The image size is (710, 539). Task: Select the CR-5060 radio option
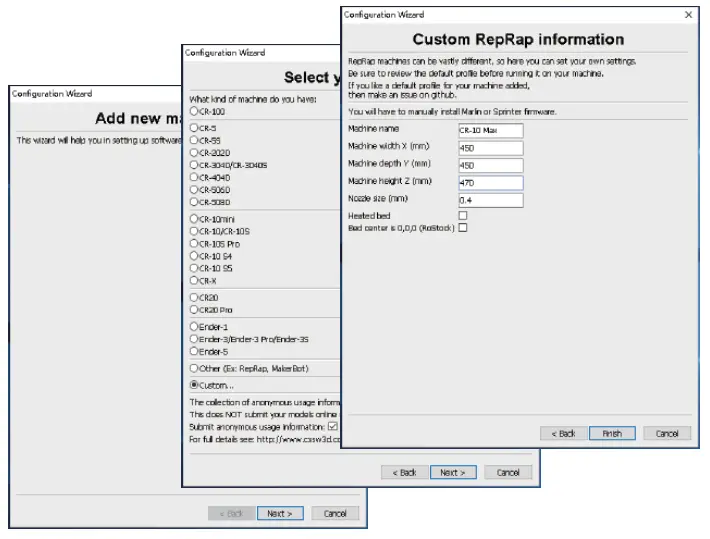click(x=194, y=189)
